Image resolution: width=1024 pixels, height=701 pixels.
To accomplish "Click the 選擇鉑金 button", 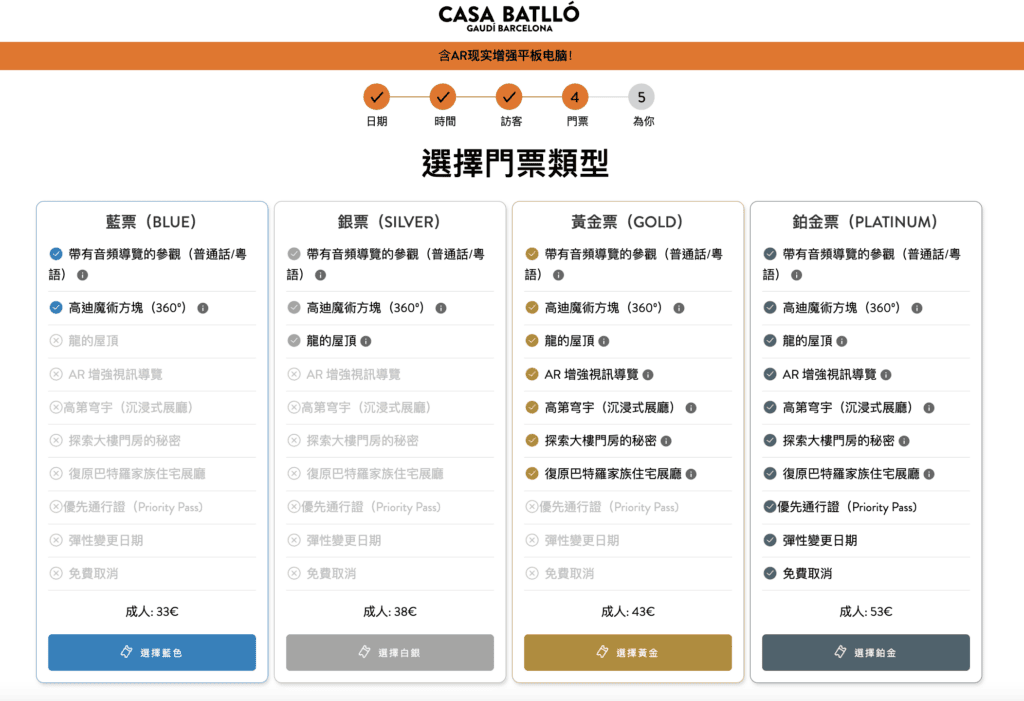I will click(866, 652).
